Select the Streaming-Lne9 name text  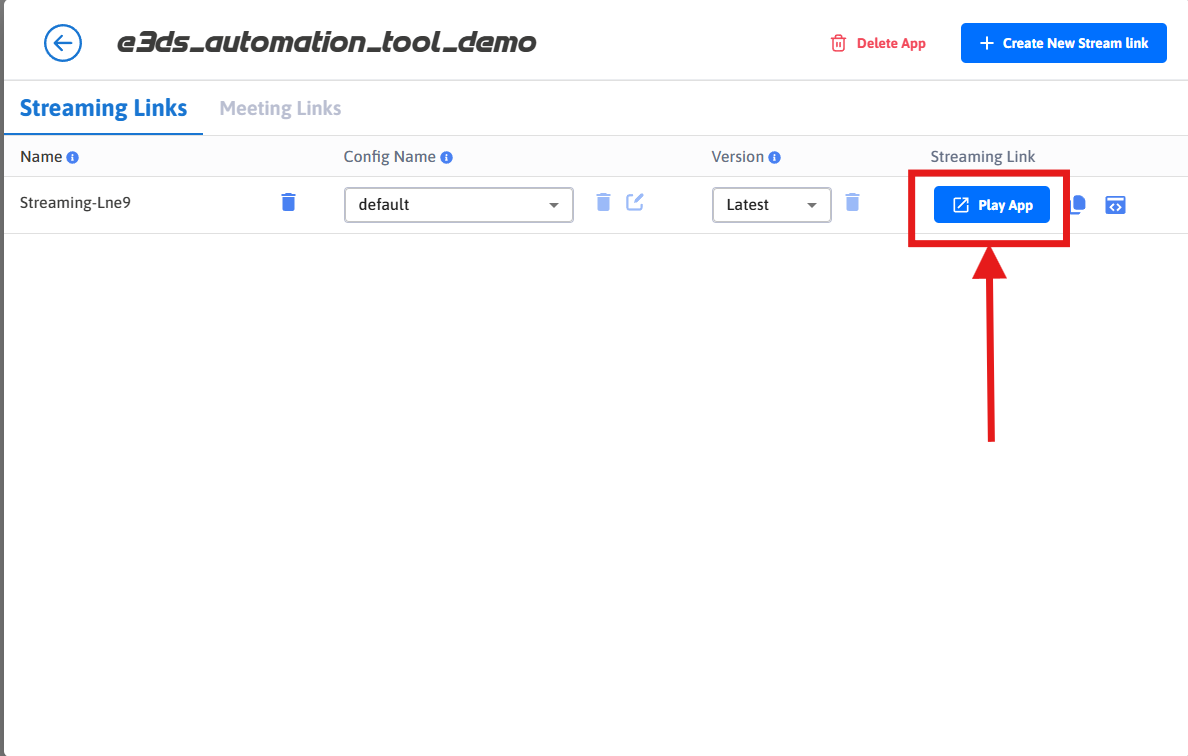coord(75,203)
